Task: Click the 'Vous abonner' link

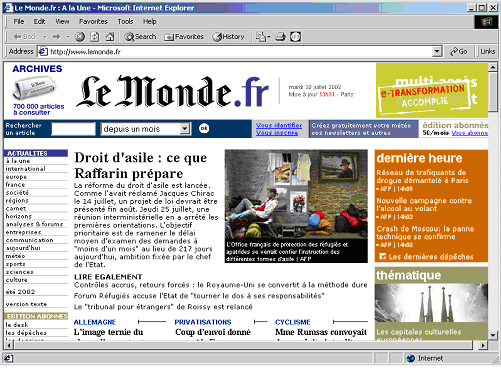Action: (470, 133)
